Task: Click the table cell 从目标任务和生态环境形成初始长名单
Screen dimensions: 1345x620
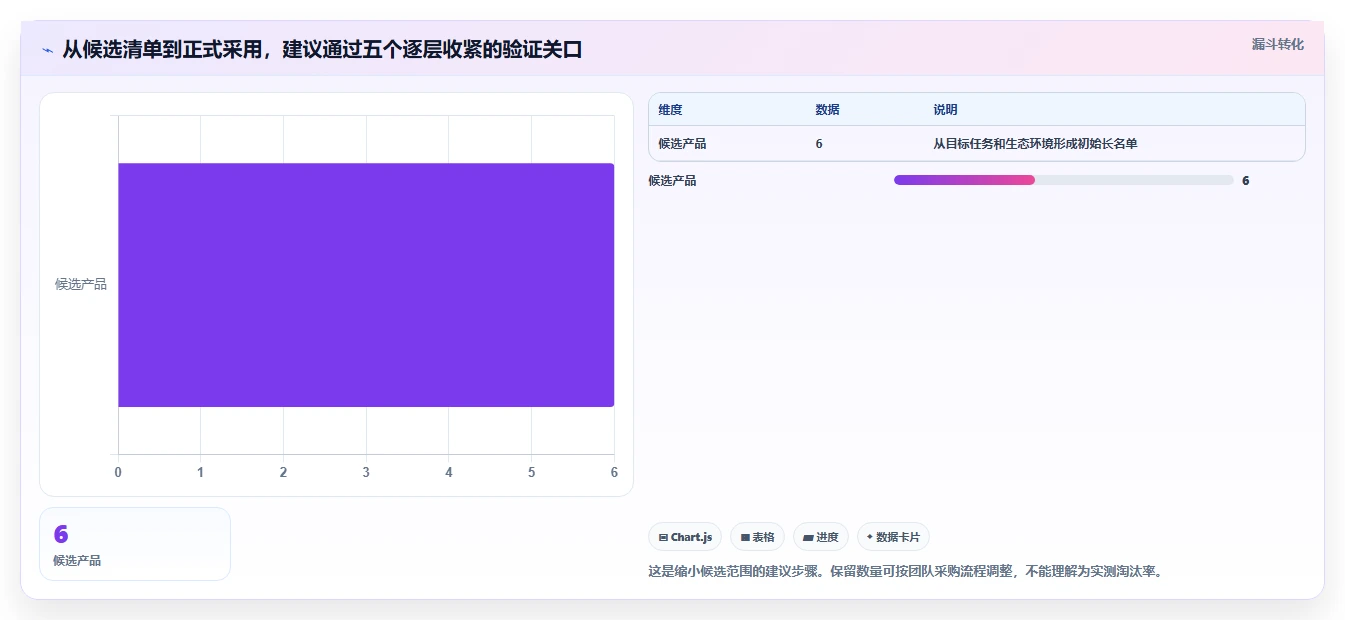Action: (1035, 144)
